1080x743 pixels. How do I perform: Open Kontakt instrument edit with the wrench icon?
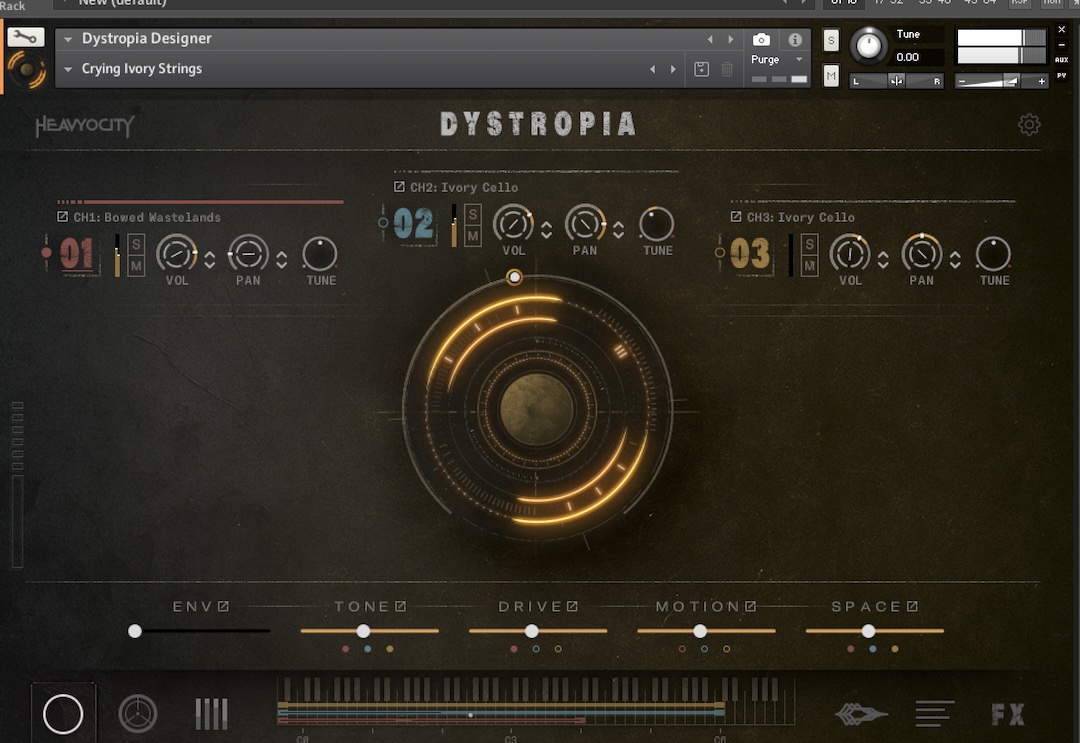tap(25, 36)
